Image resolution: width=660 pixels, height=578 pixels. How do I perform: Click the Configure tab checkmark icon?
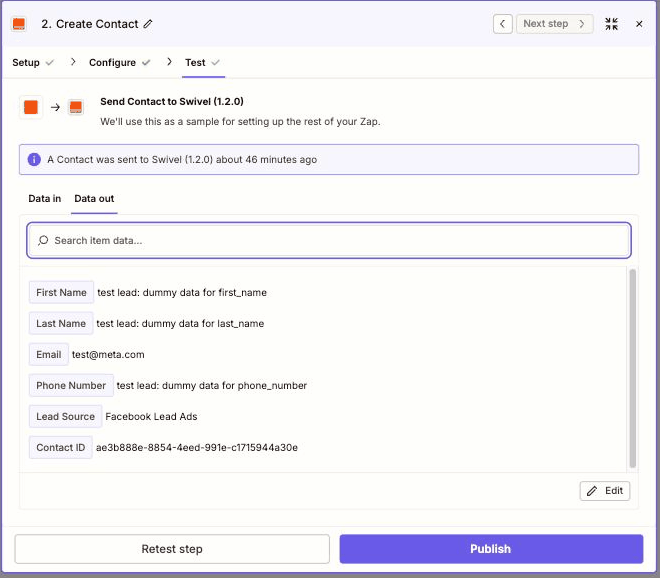146,63
